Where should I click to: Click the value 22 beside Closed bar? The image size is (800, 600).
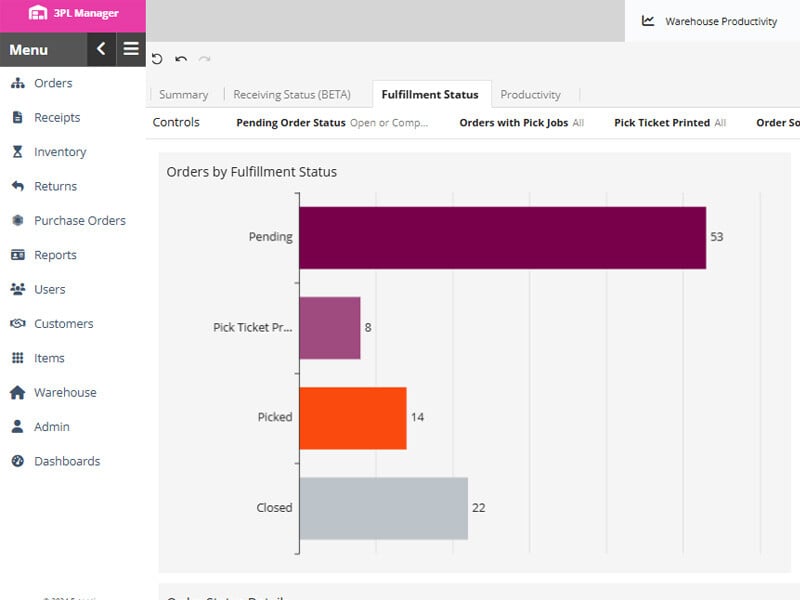[479, 507]
